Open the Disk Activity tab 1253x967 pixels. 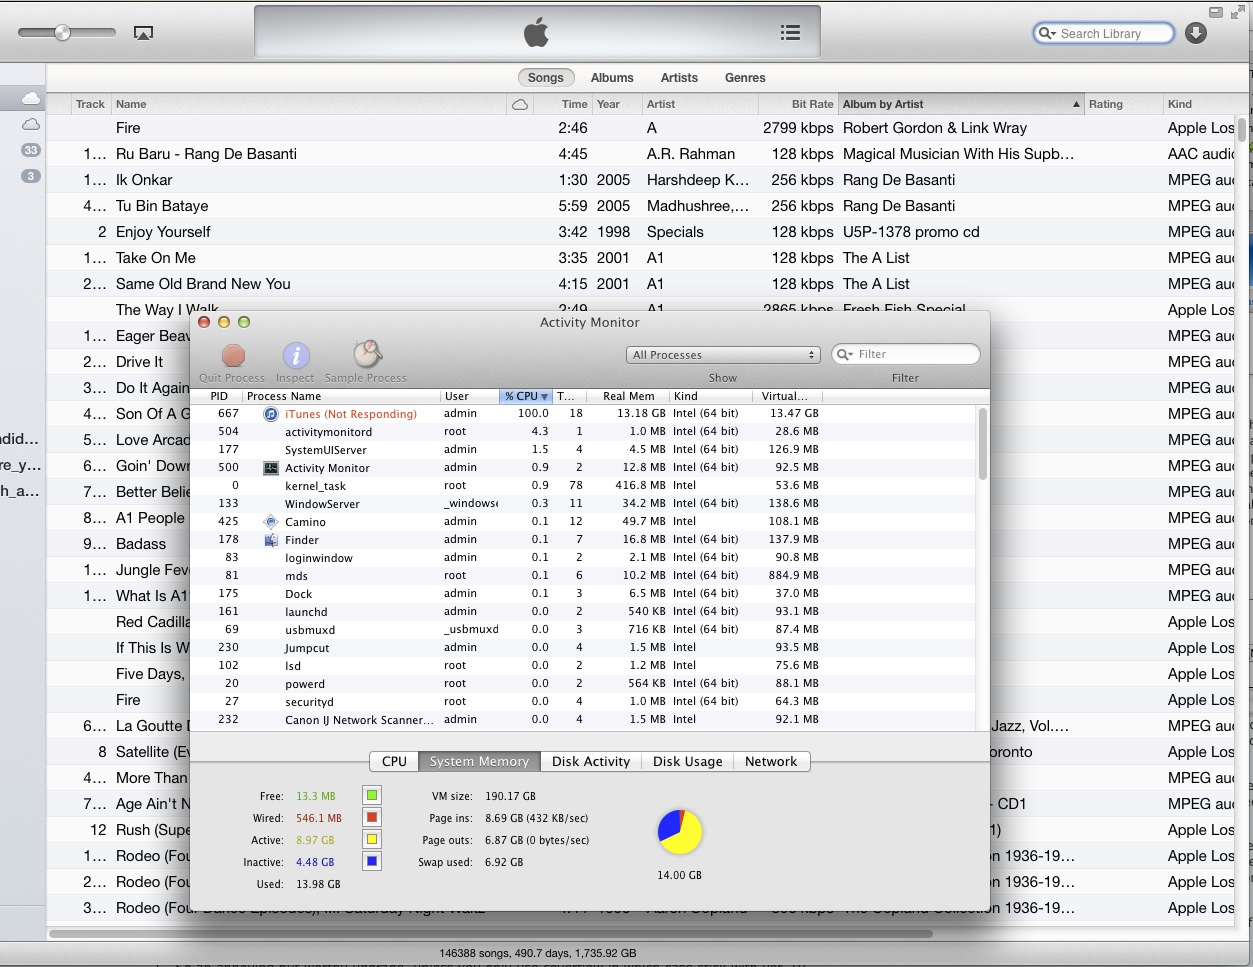[x=590, y=762]
